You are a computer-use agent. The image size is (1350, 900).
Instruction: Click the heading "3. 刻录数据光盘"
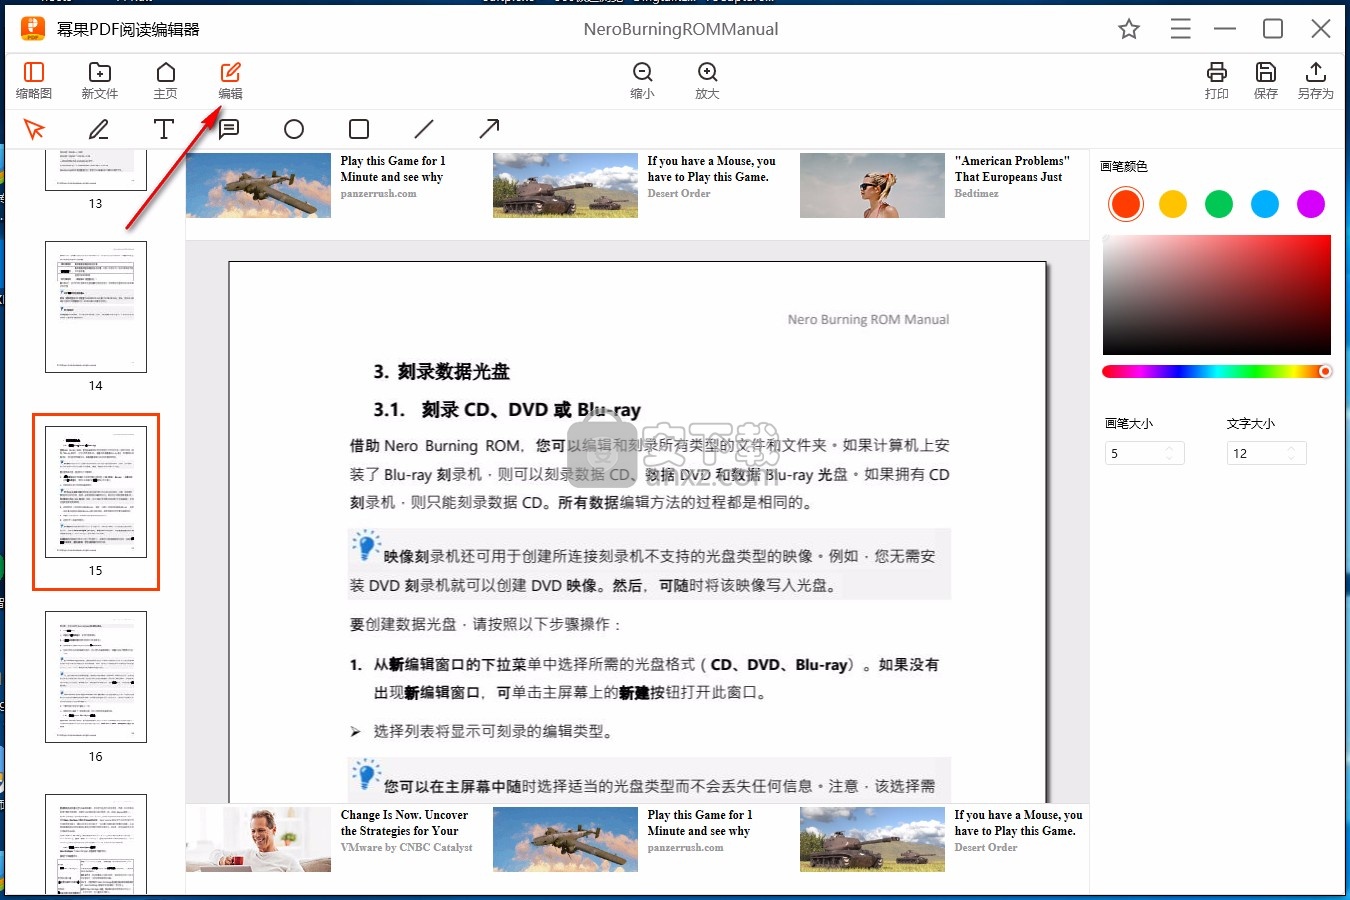[441, 371]
